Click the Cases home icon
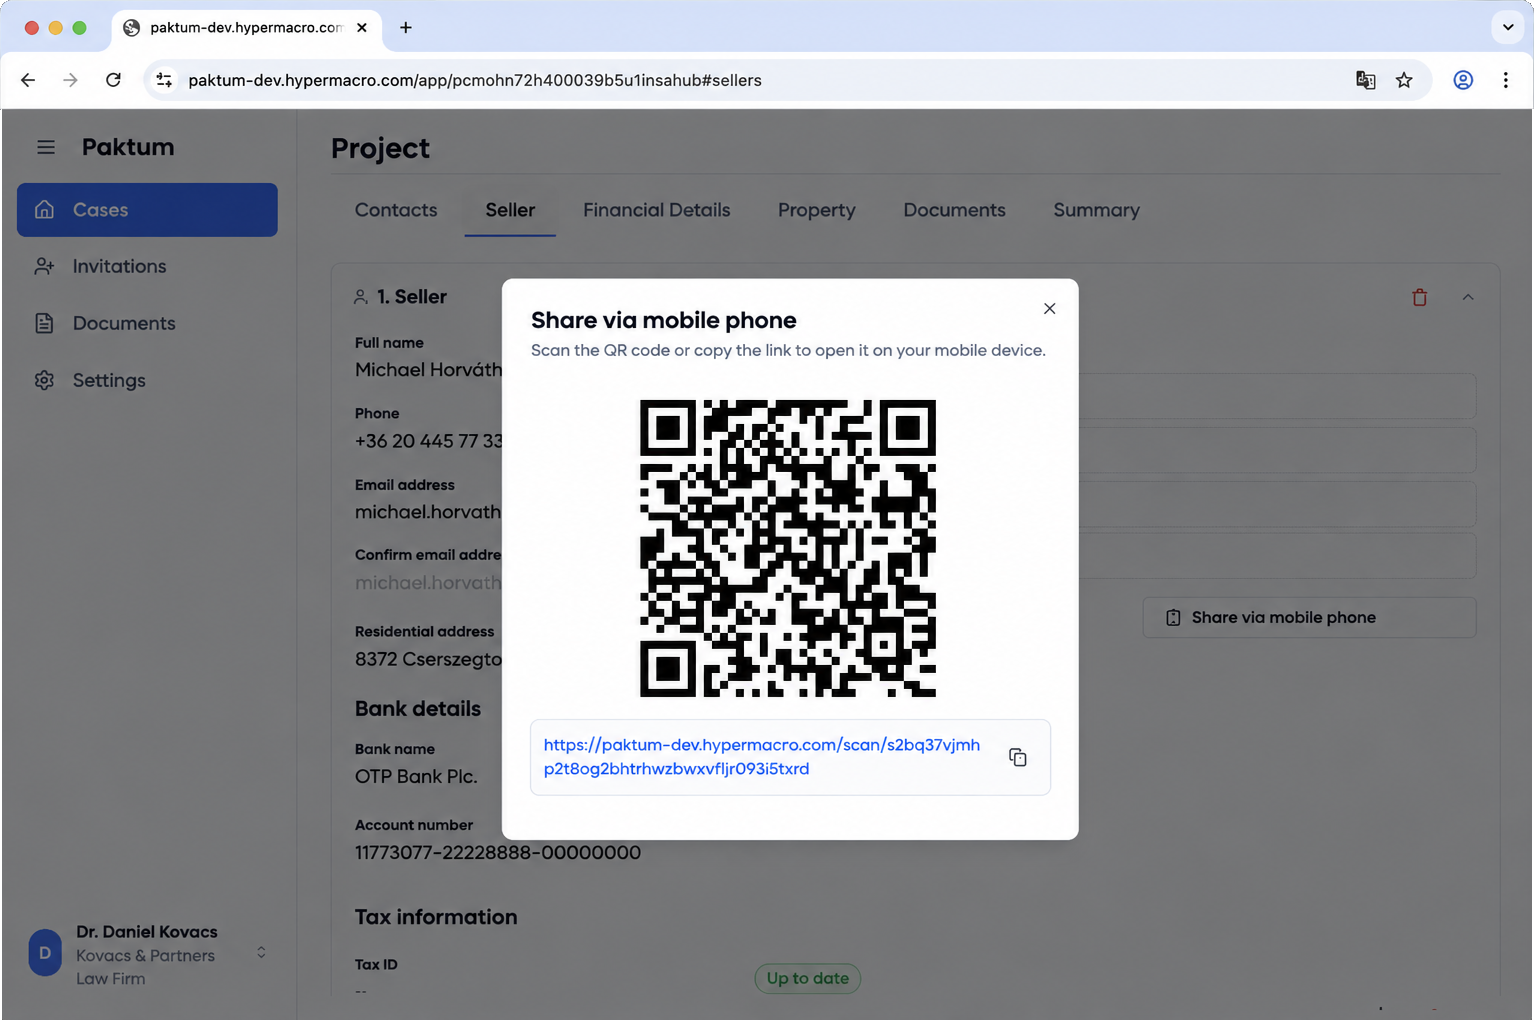This screenshot has width=1534, height=1022. (44, 210)
